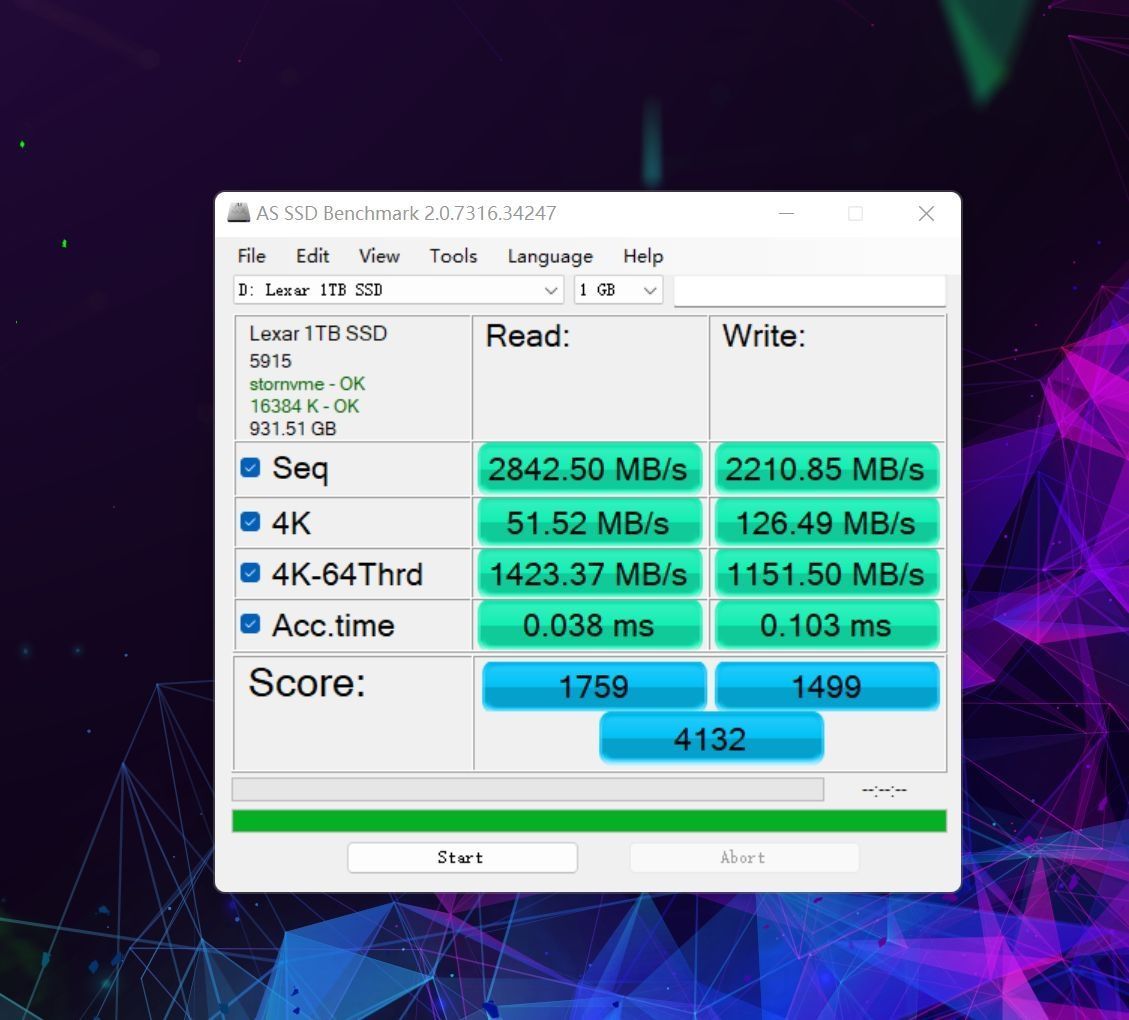Open the View menu
1129x1020 pixels.
pyautogui.click(x=379, y=256)
